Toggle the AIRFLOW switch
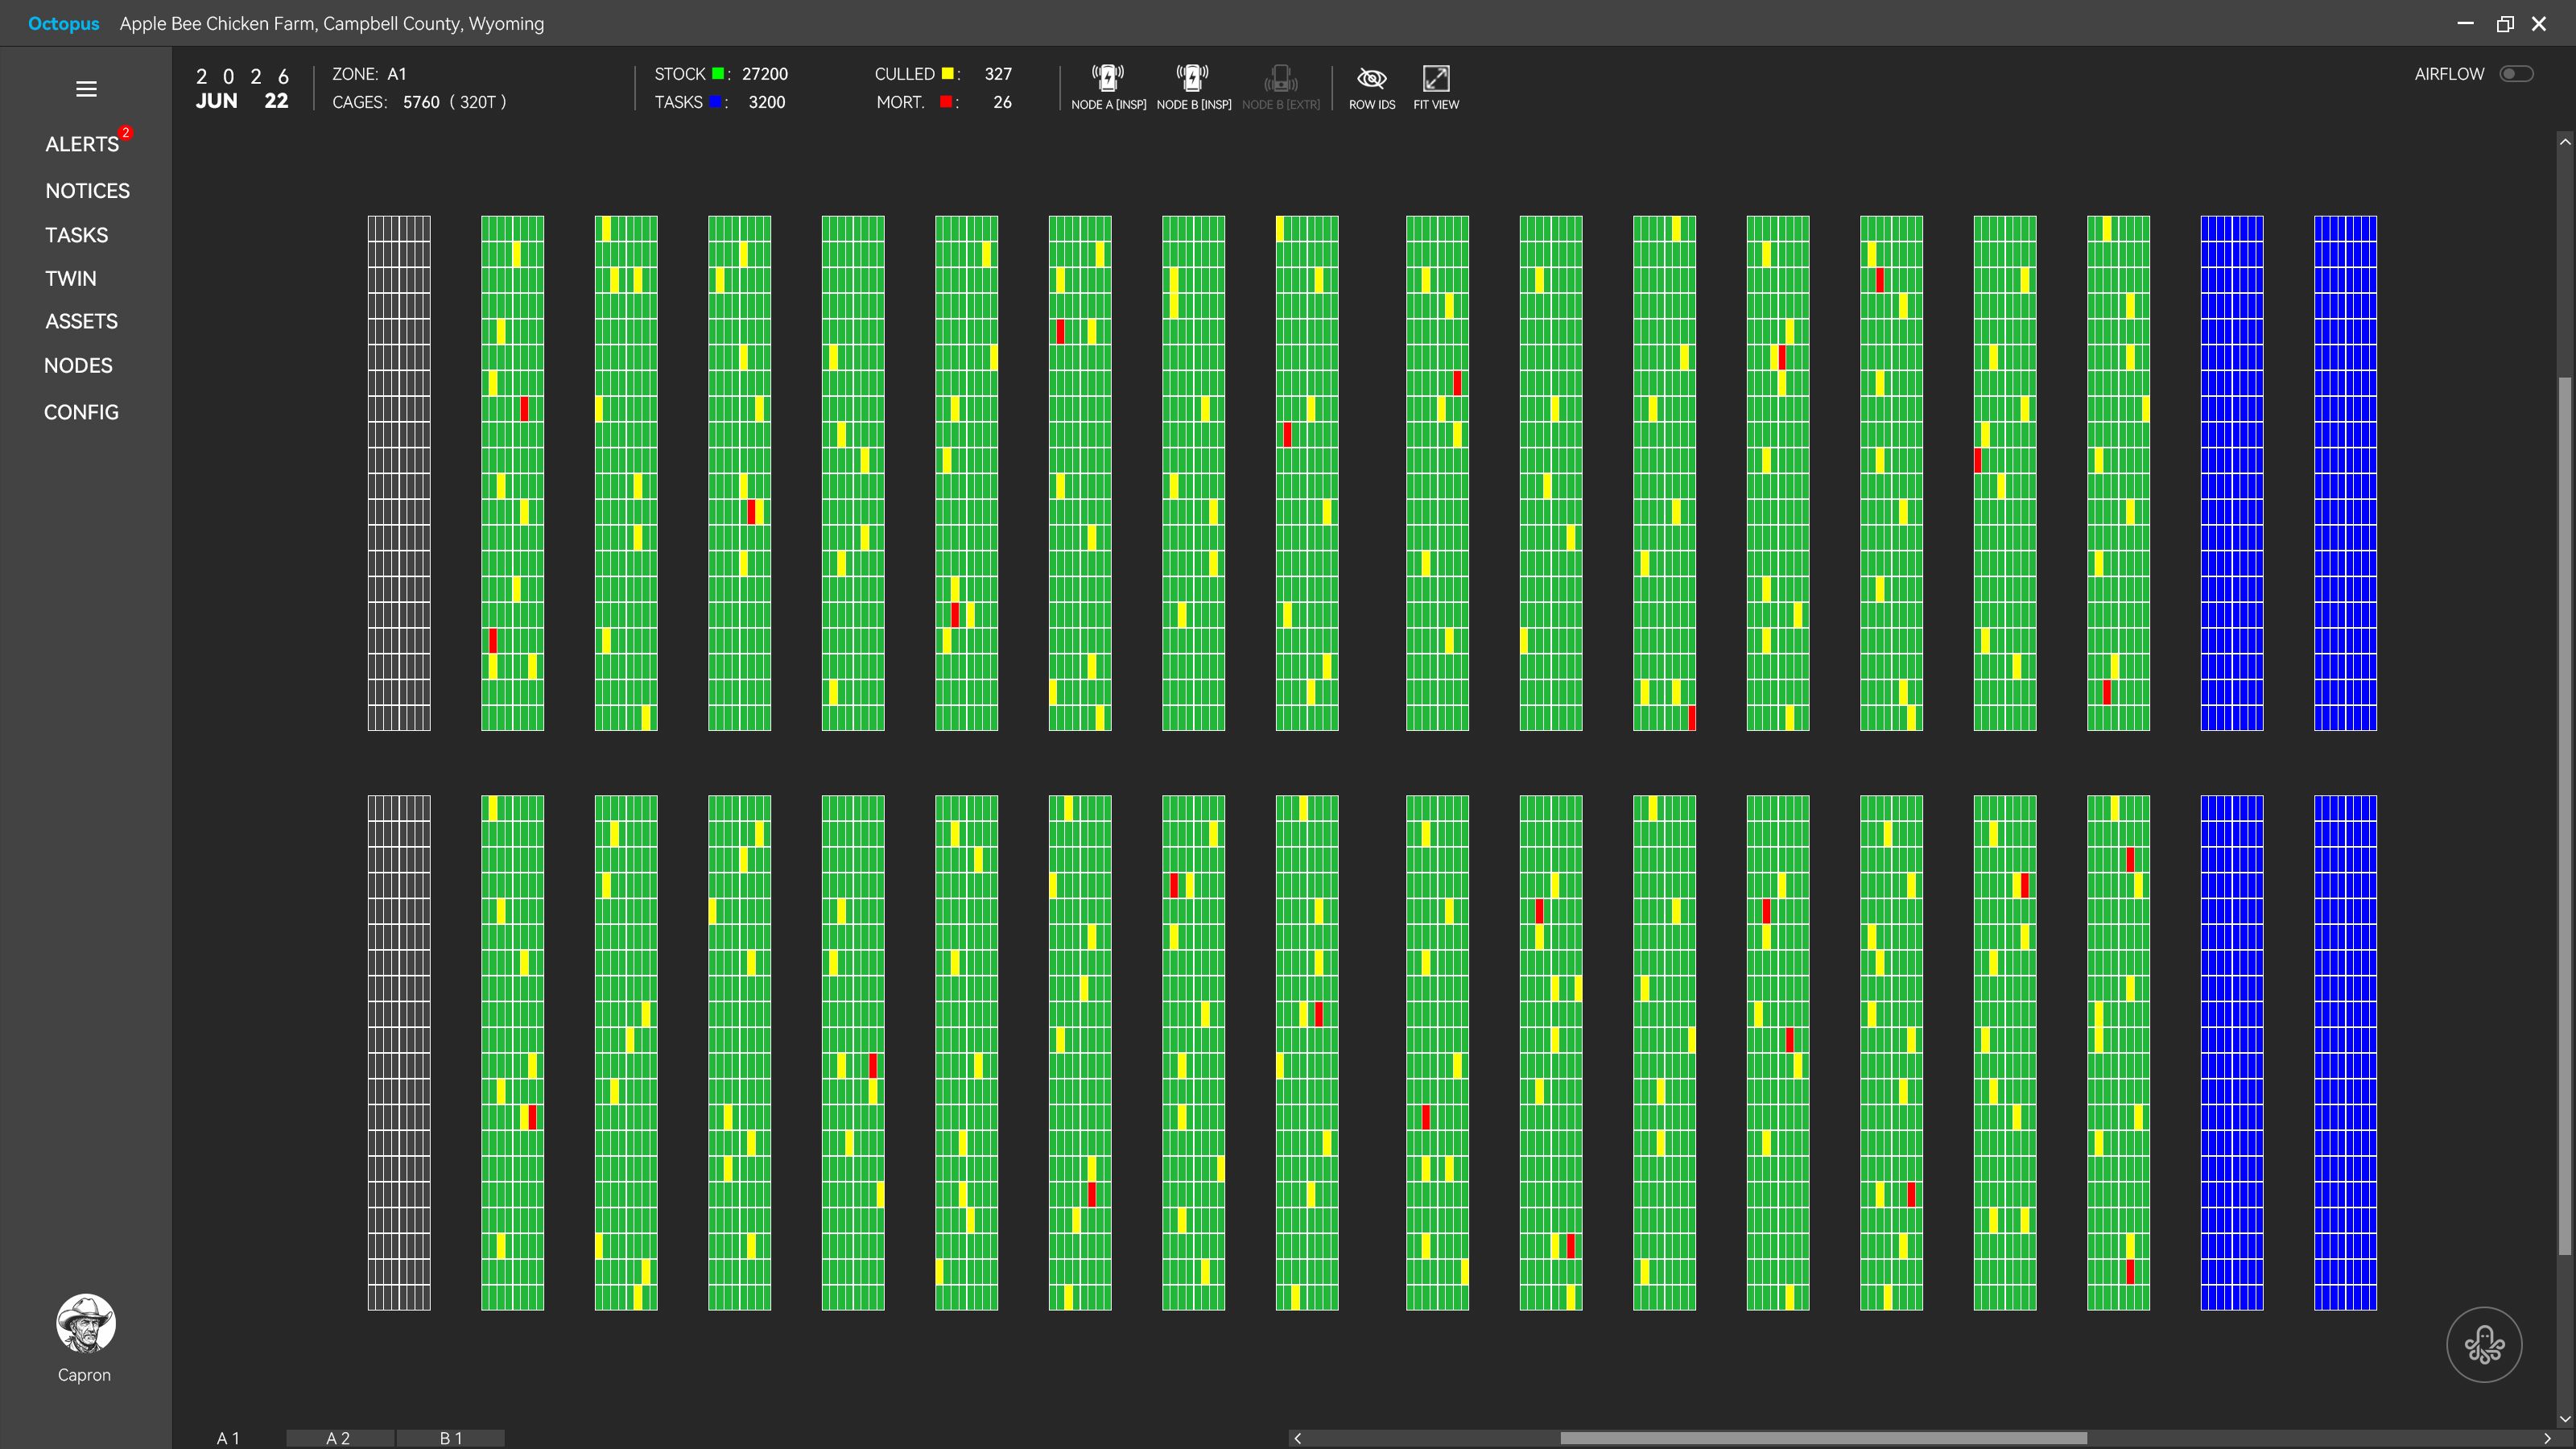2576x1449 pixels. [2516, 73]
